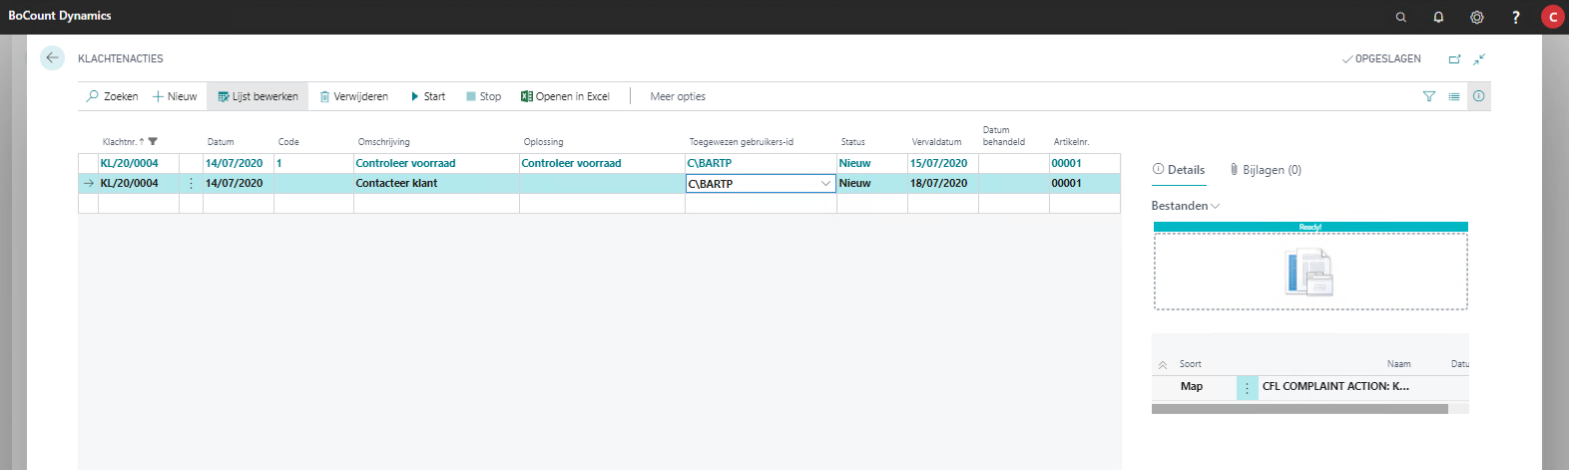Click the back arrow button
The image size is (1569, 470).
pos(52,58)
